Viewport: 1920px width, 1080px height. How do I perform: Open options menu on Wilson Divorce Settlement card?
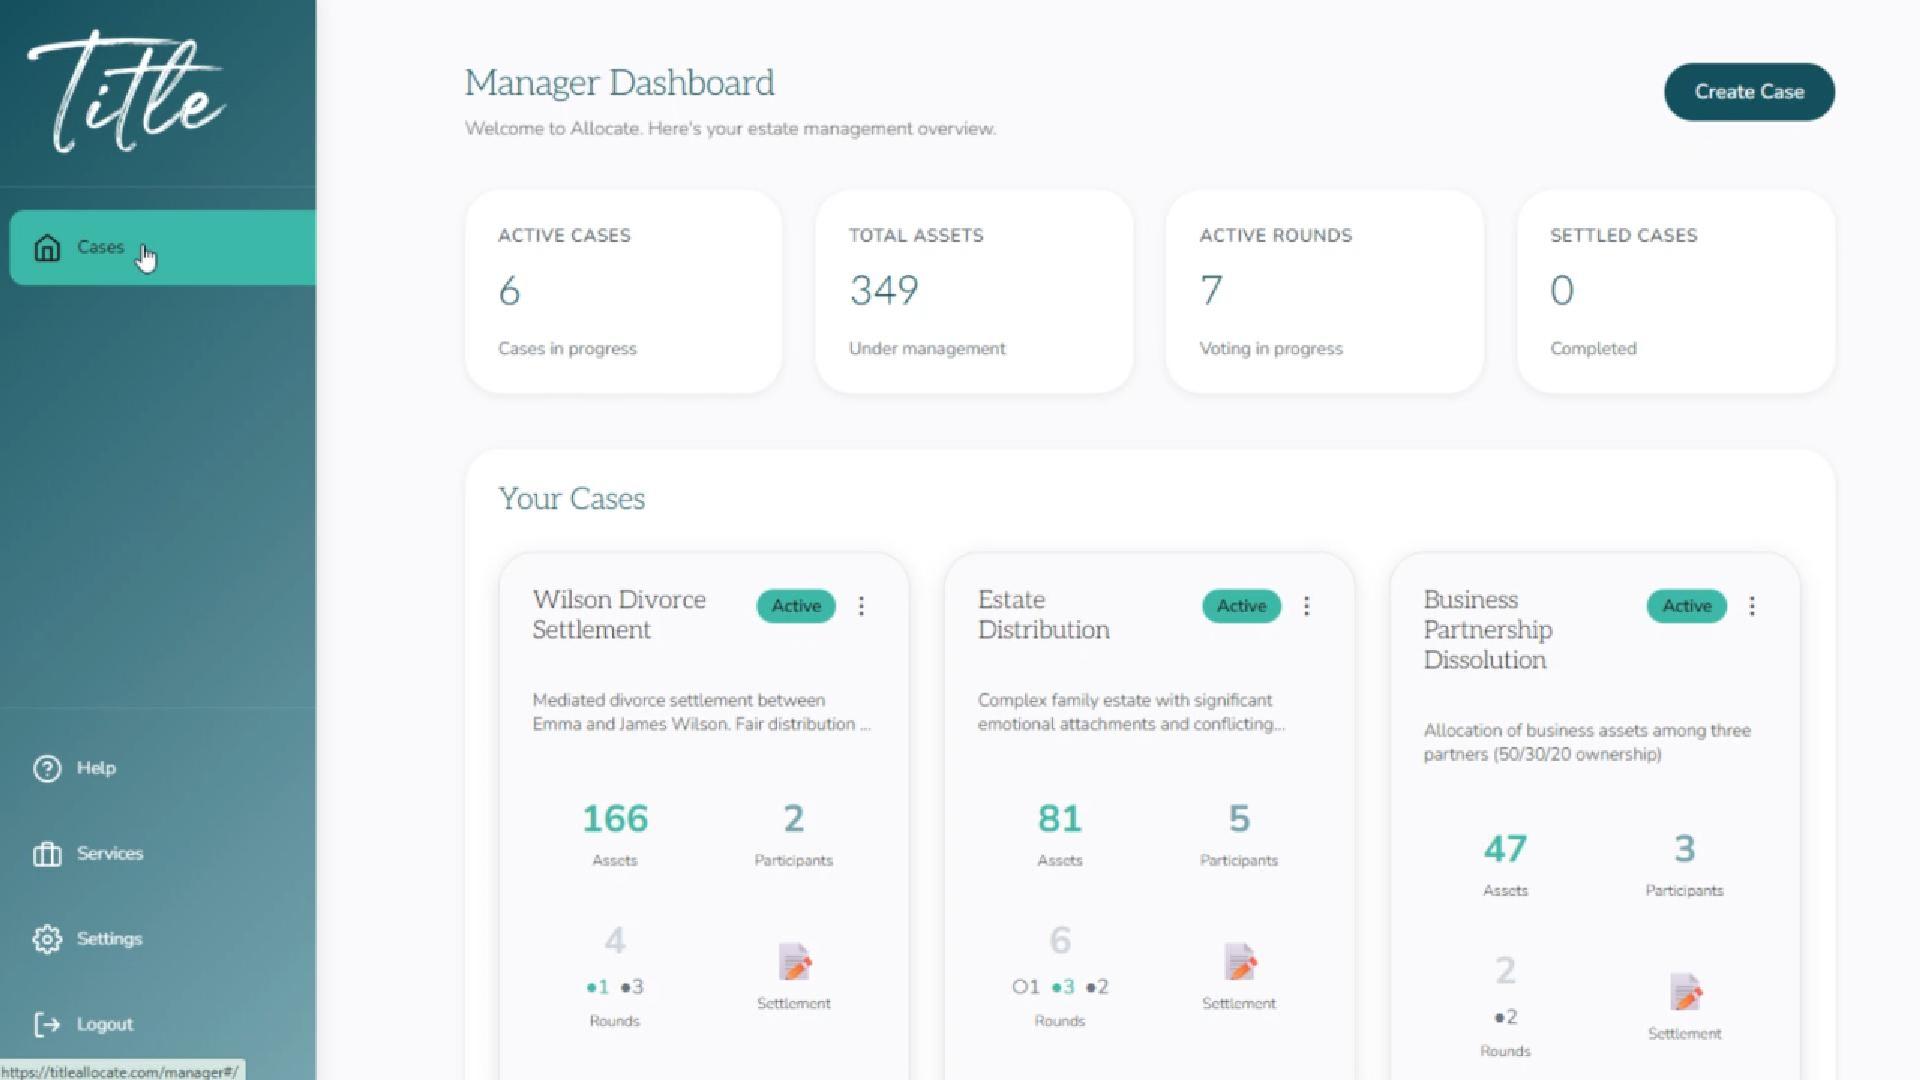coord(861,605)
